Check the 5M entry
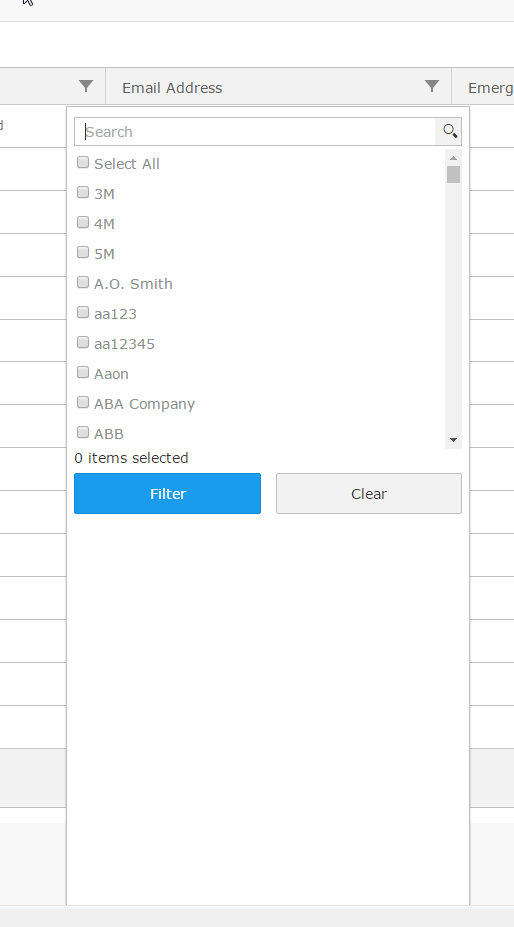Screen dimensions: 514x927 (x=83, y=252)
